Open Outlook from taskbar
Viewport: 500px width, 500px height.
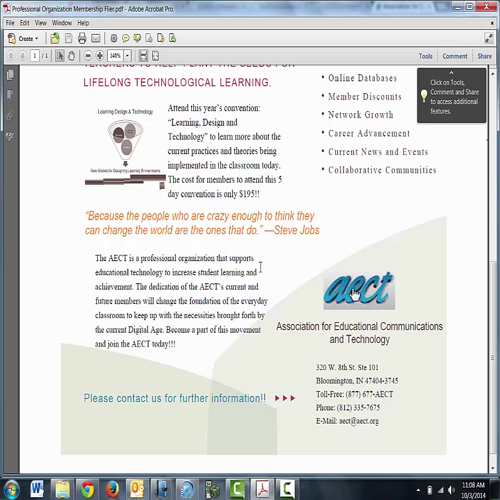click(137, 490)
